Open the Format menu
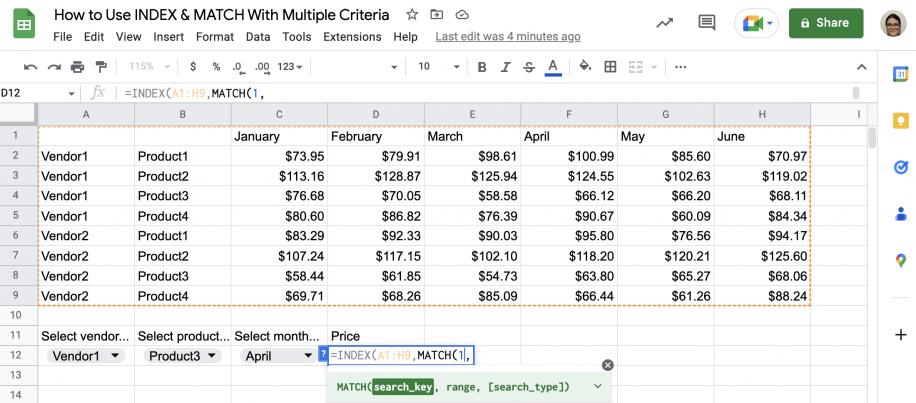 coord(215,37)
